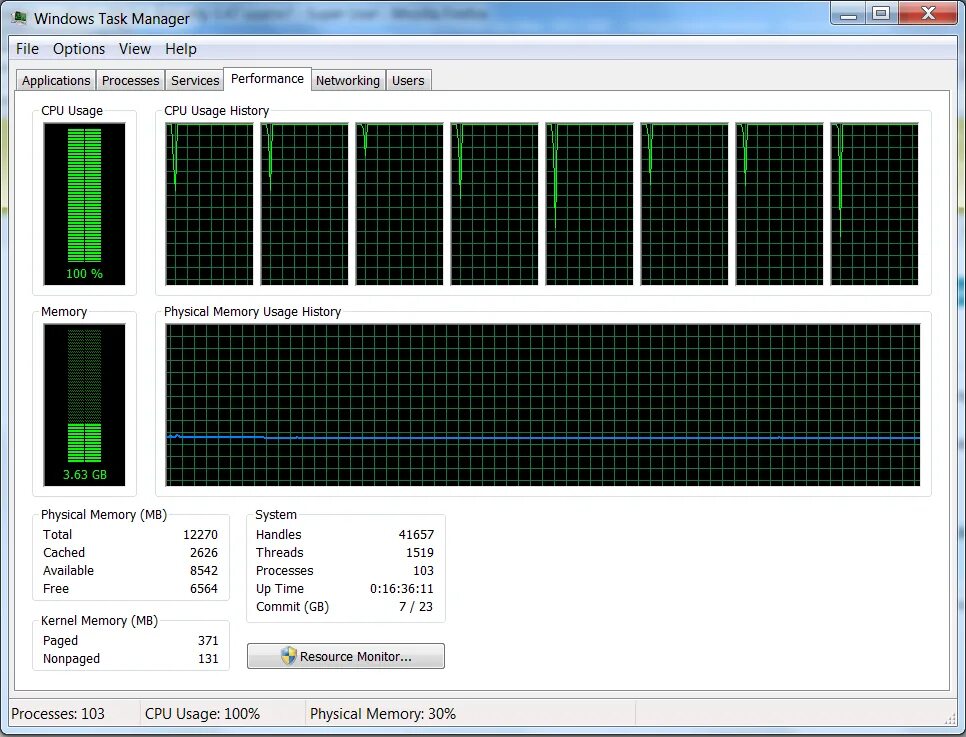Switch to the Services tab

point(195,80)
